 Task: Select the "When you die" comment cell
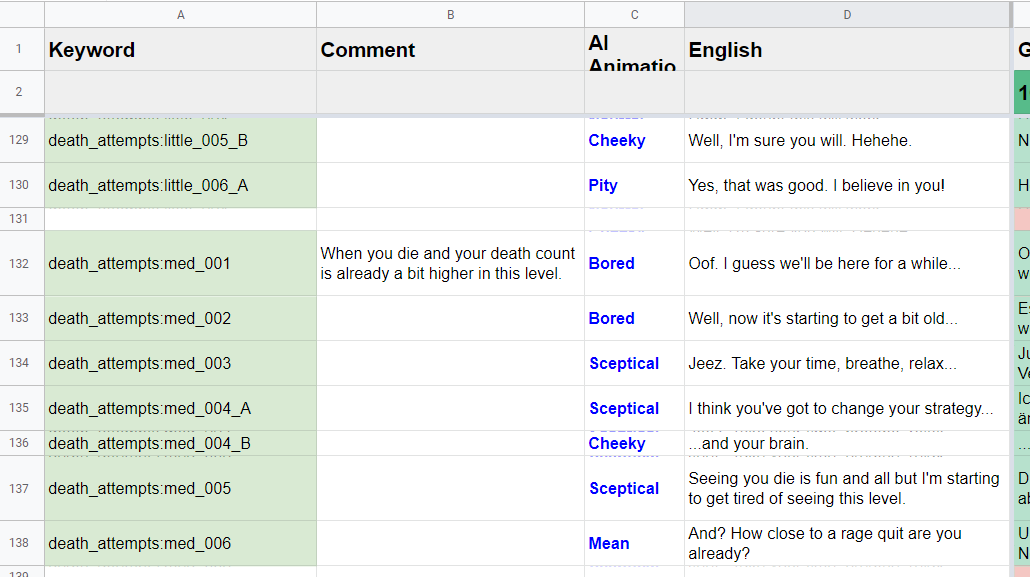(450, 264)
